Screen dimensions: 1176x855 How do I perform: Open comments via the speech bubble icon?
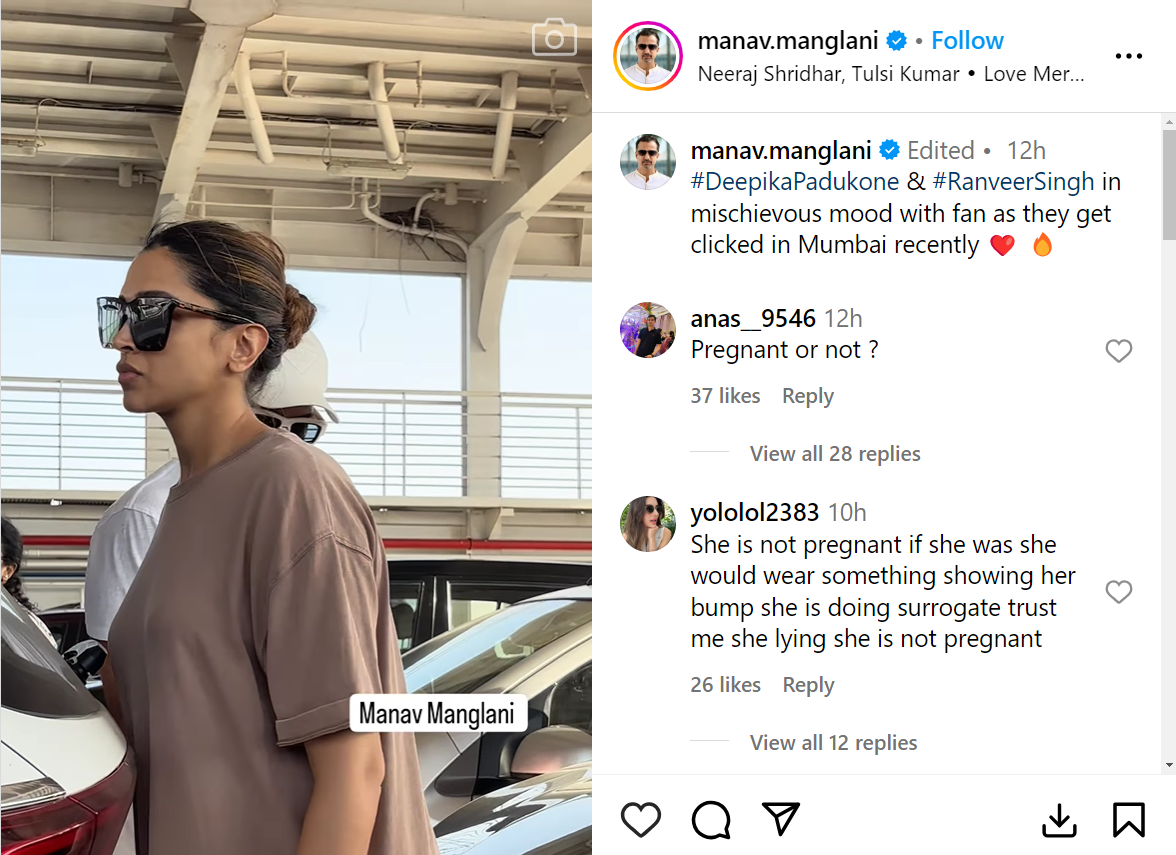(x=711, y=820)
